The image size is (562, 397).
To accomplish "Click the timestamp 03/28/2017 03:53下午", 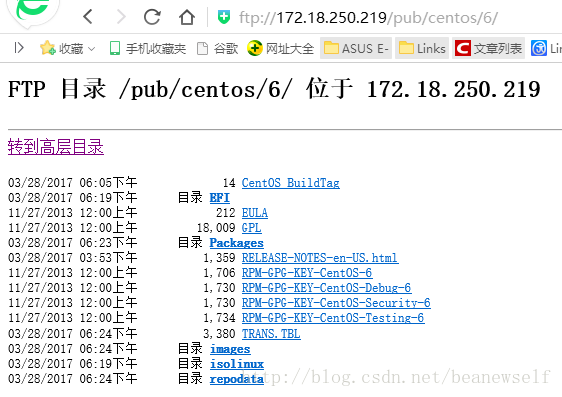I will click(x=72, y=258).
